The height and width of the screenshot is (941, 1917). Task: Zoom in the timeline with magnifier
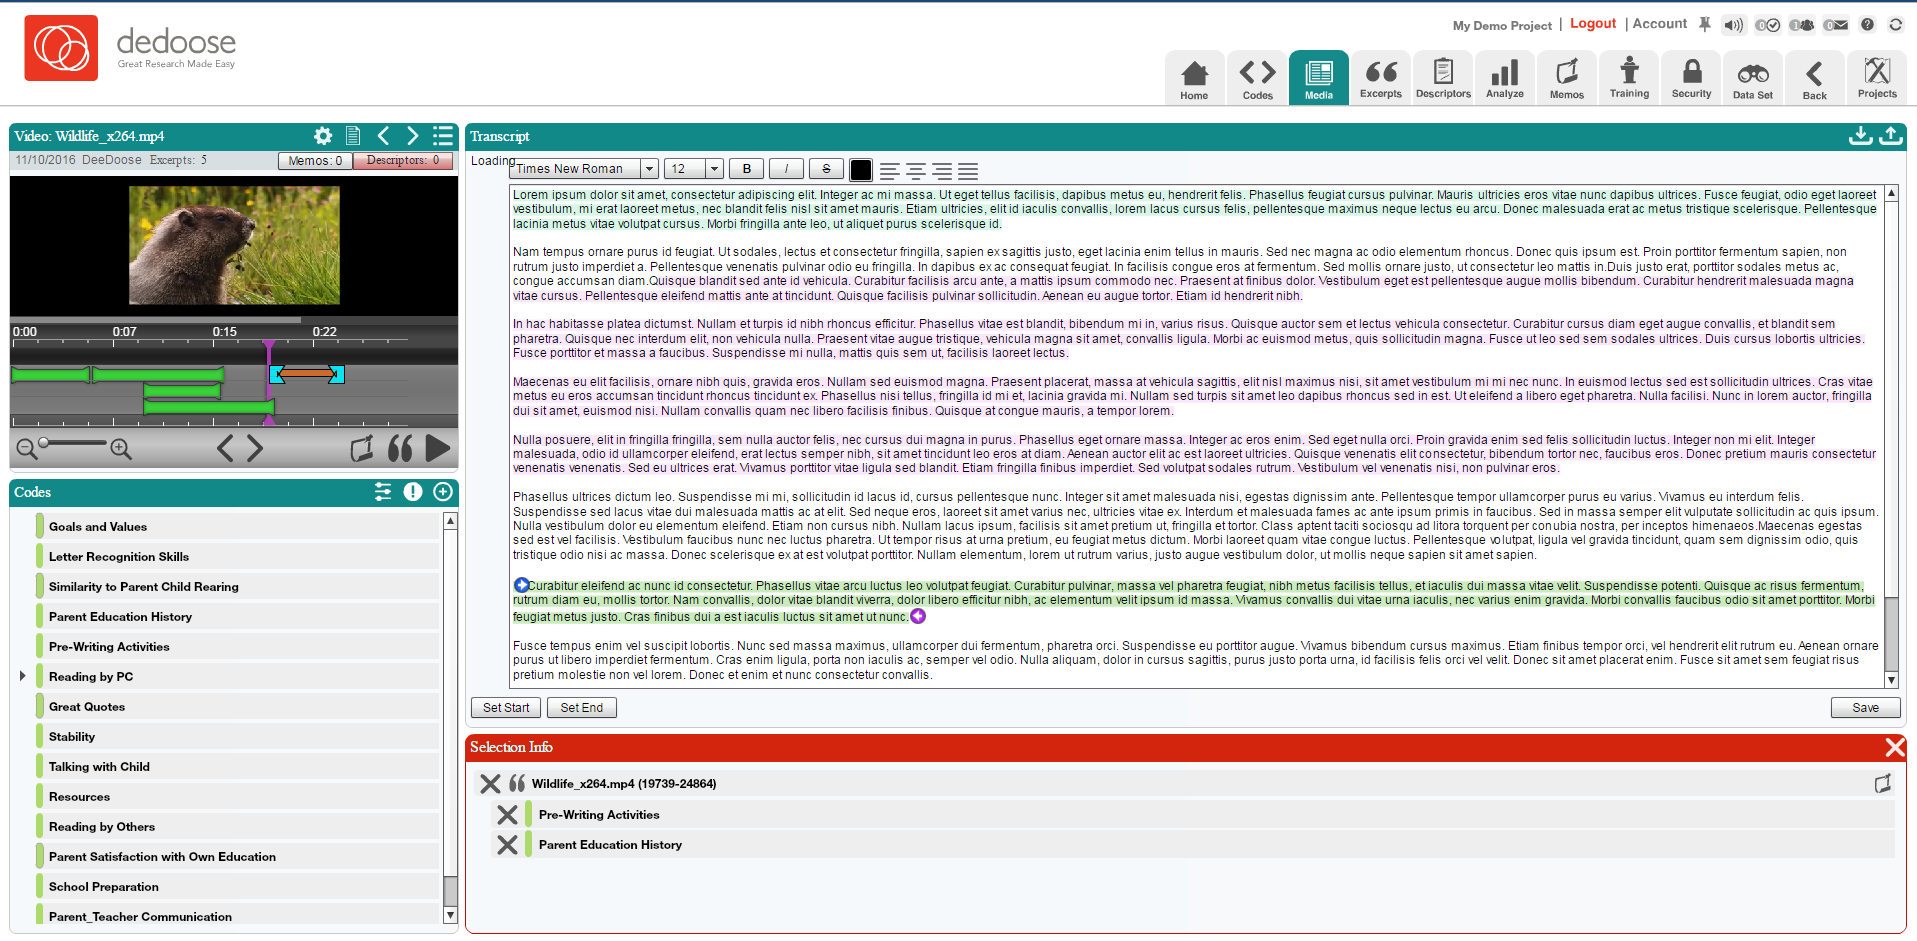pyautogui.click(x=121, y=449)
